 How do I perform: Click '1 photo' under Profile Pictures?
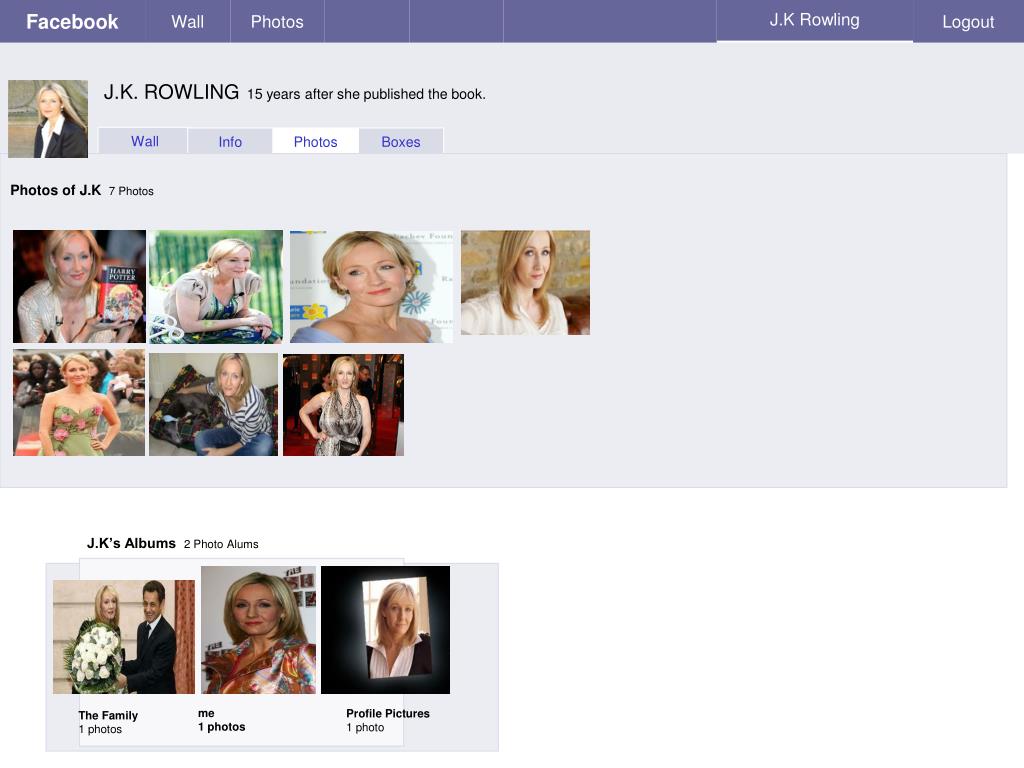pos(365,728)
